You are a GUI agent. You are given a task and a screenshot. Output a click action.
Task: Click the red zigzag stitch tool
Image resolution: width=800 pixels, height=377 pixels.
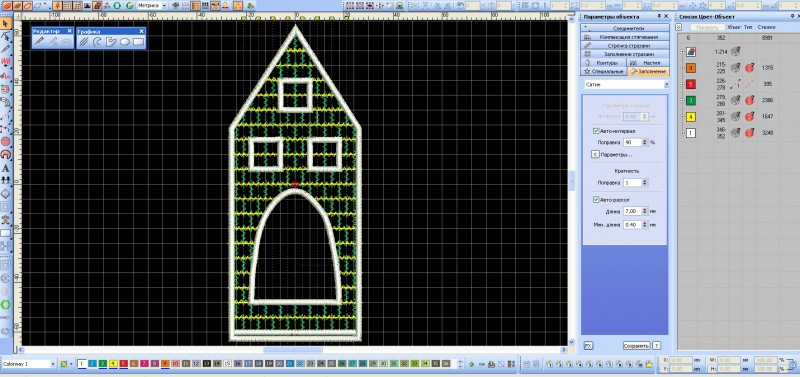tap(6, 62)
